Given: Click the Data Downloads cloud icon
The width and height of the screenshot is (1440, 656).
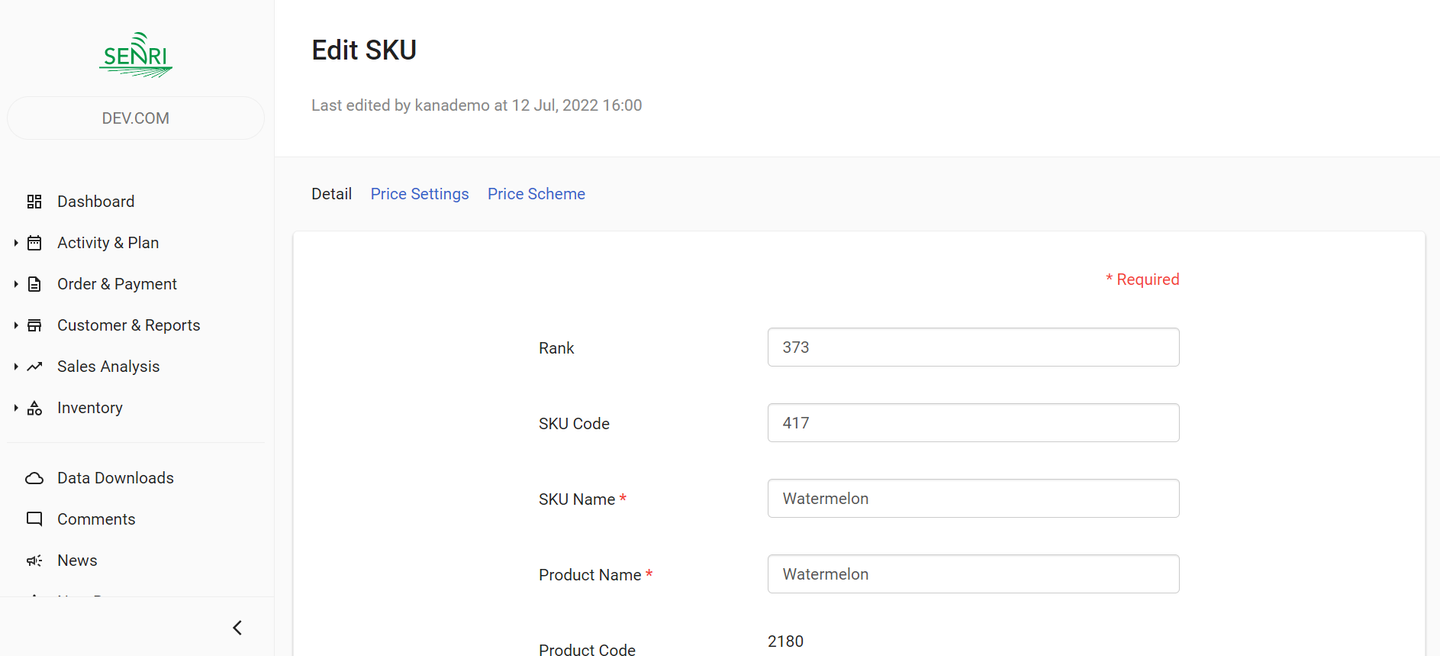Looking at the screenshot, I should point(34,478).
